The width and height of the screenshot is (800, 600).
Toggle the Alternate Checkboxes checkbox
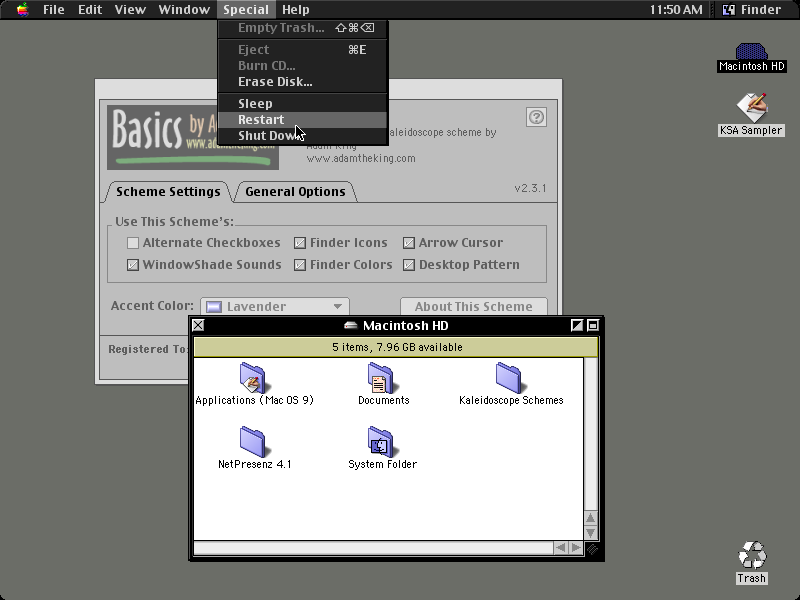[133, 243]
